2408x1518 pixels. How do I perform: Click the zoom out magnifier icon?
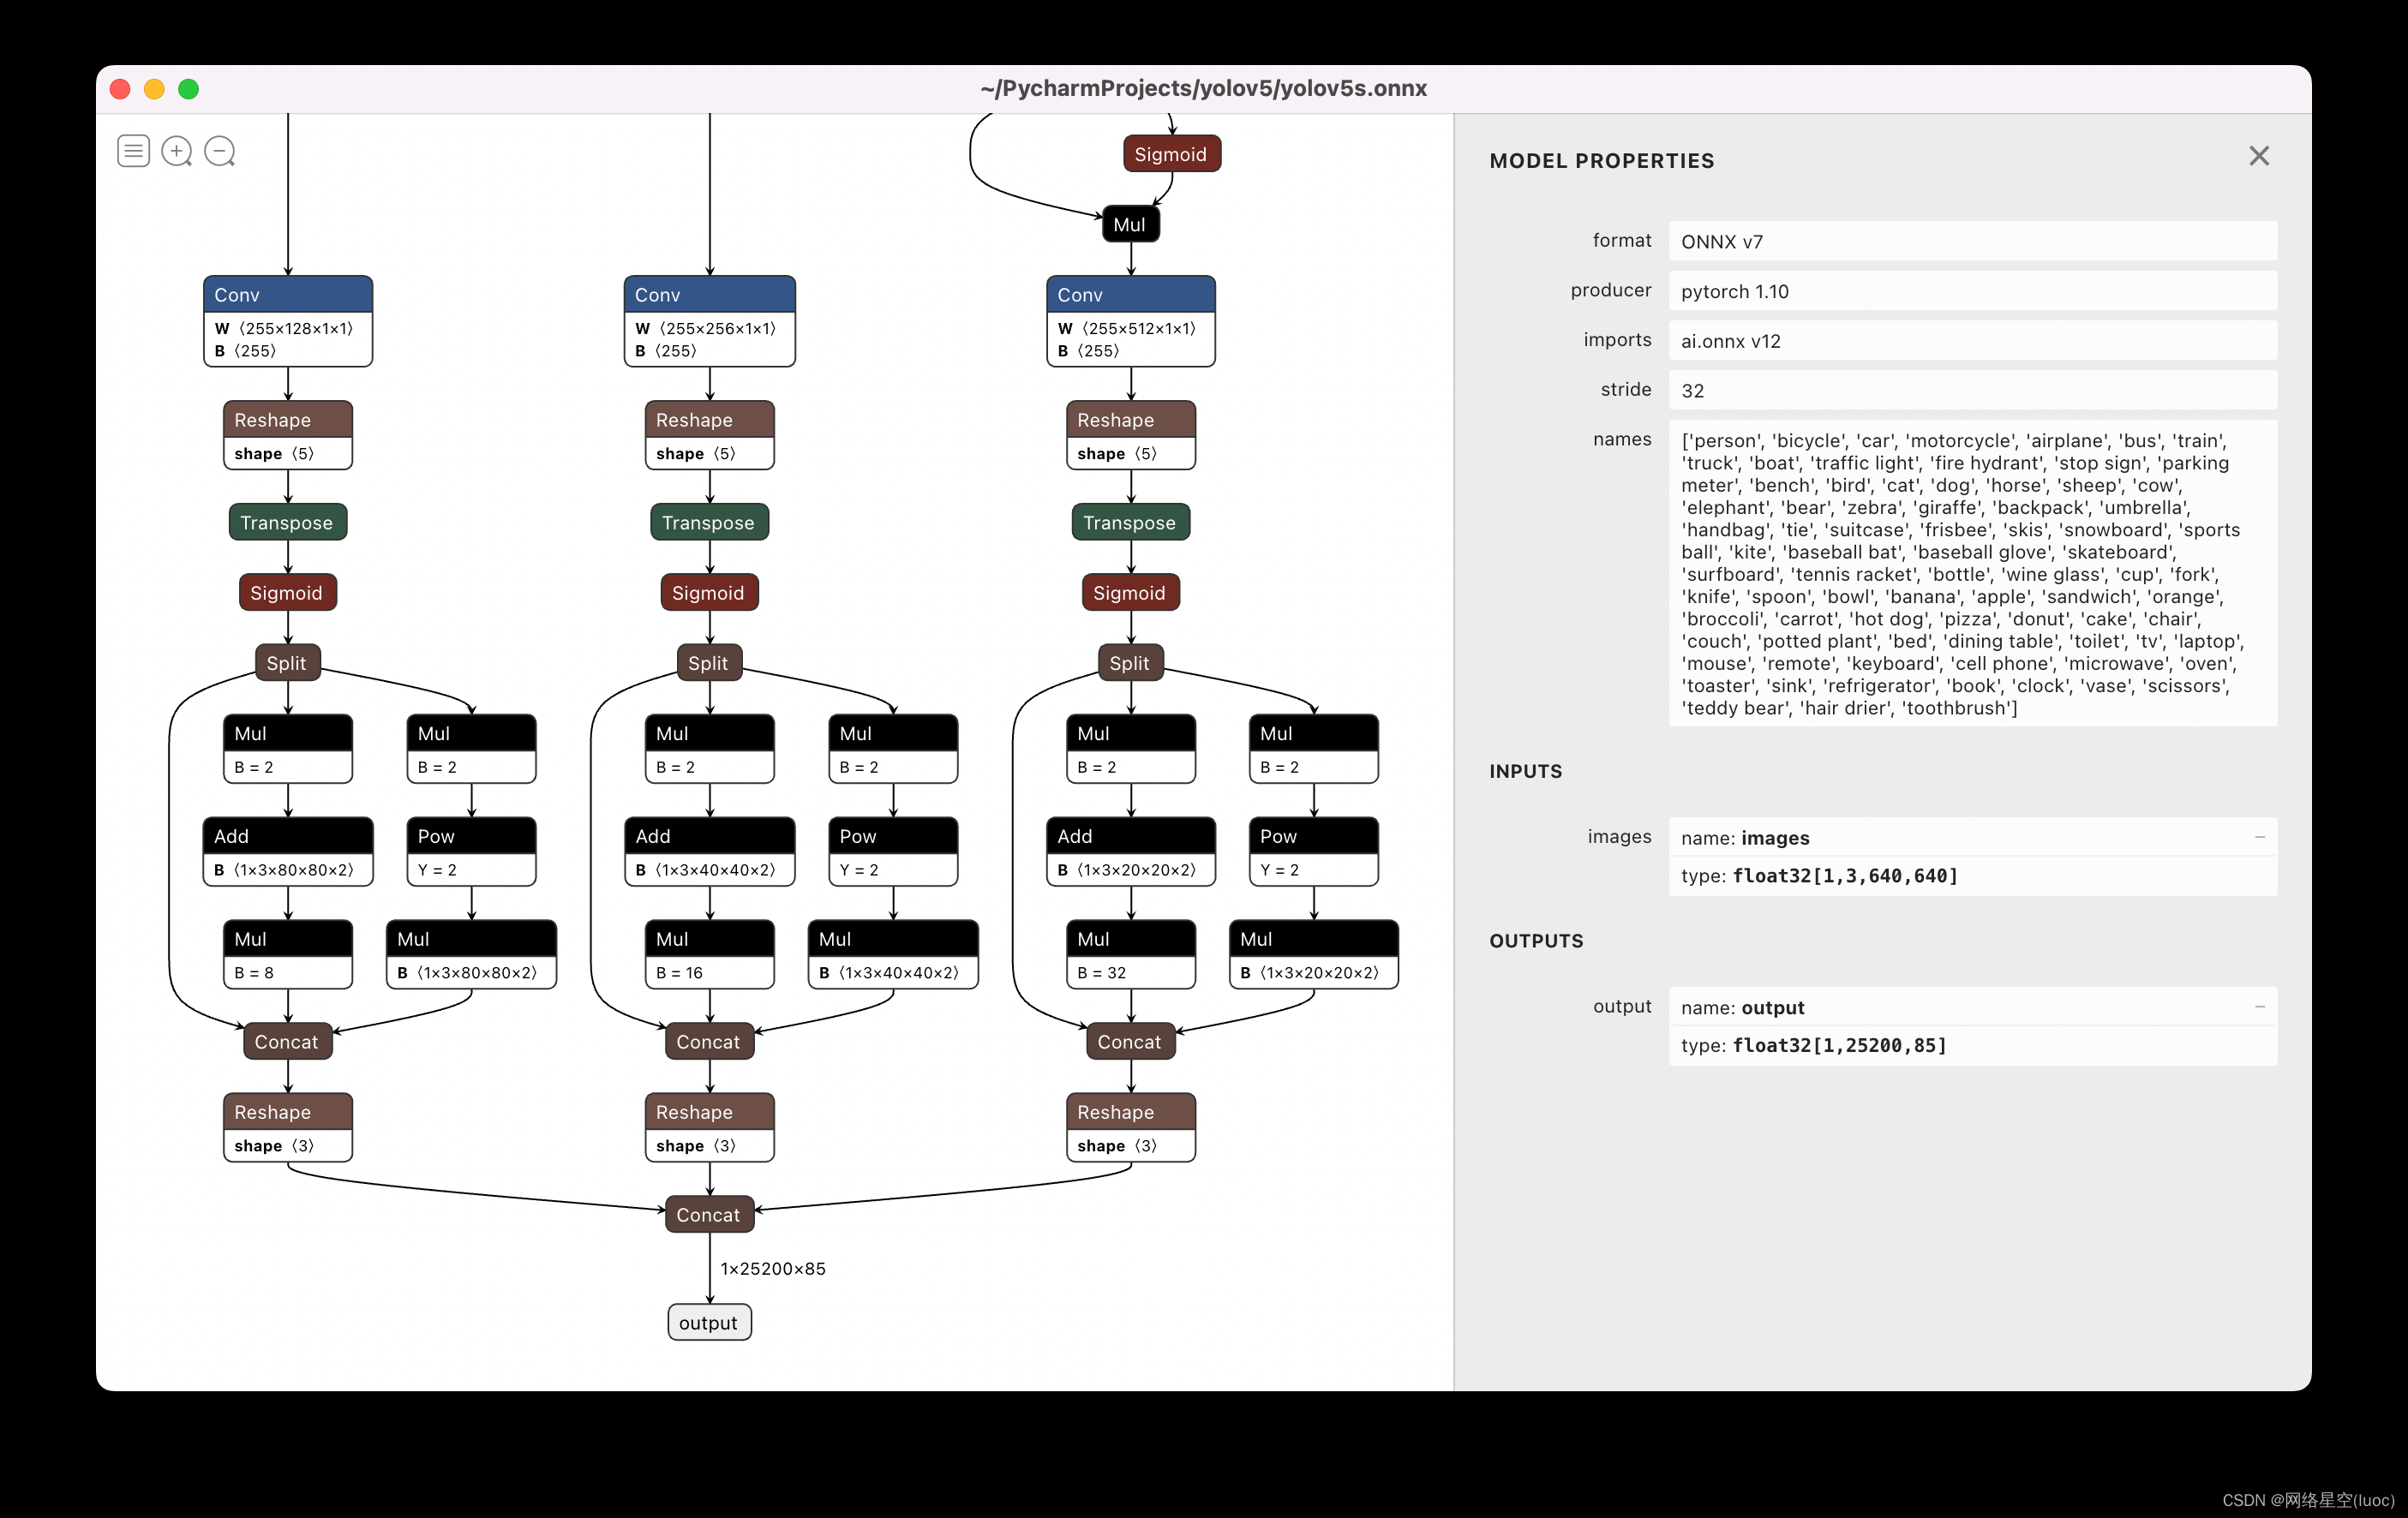coord(219,151)
